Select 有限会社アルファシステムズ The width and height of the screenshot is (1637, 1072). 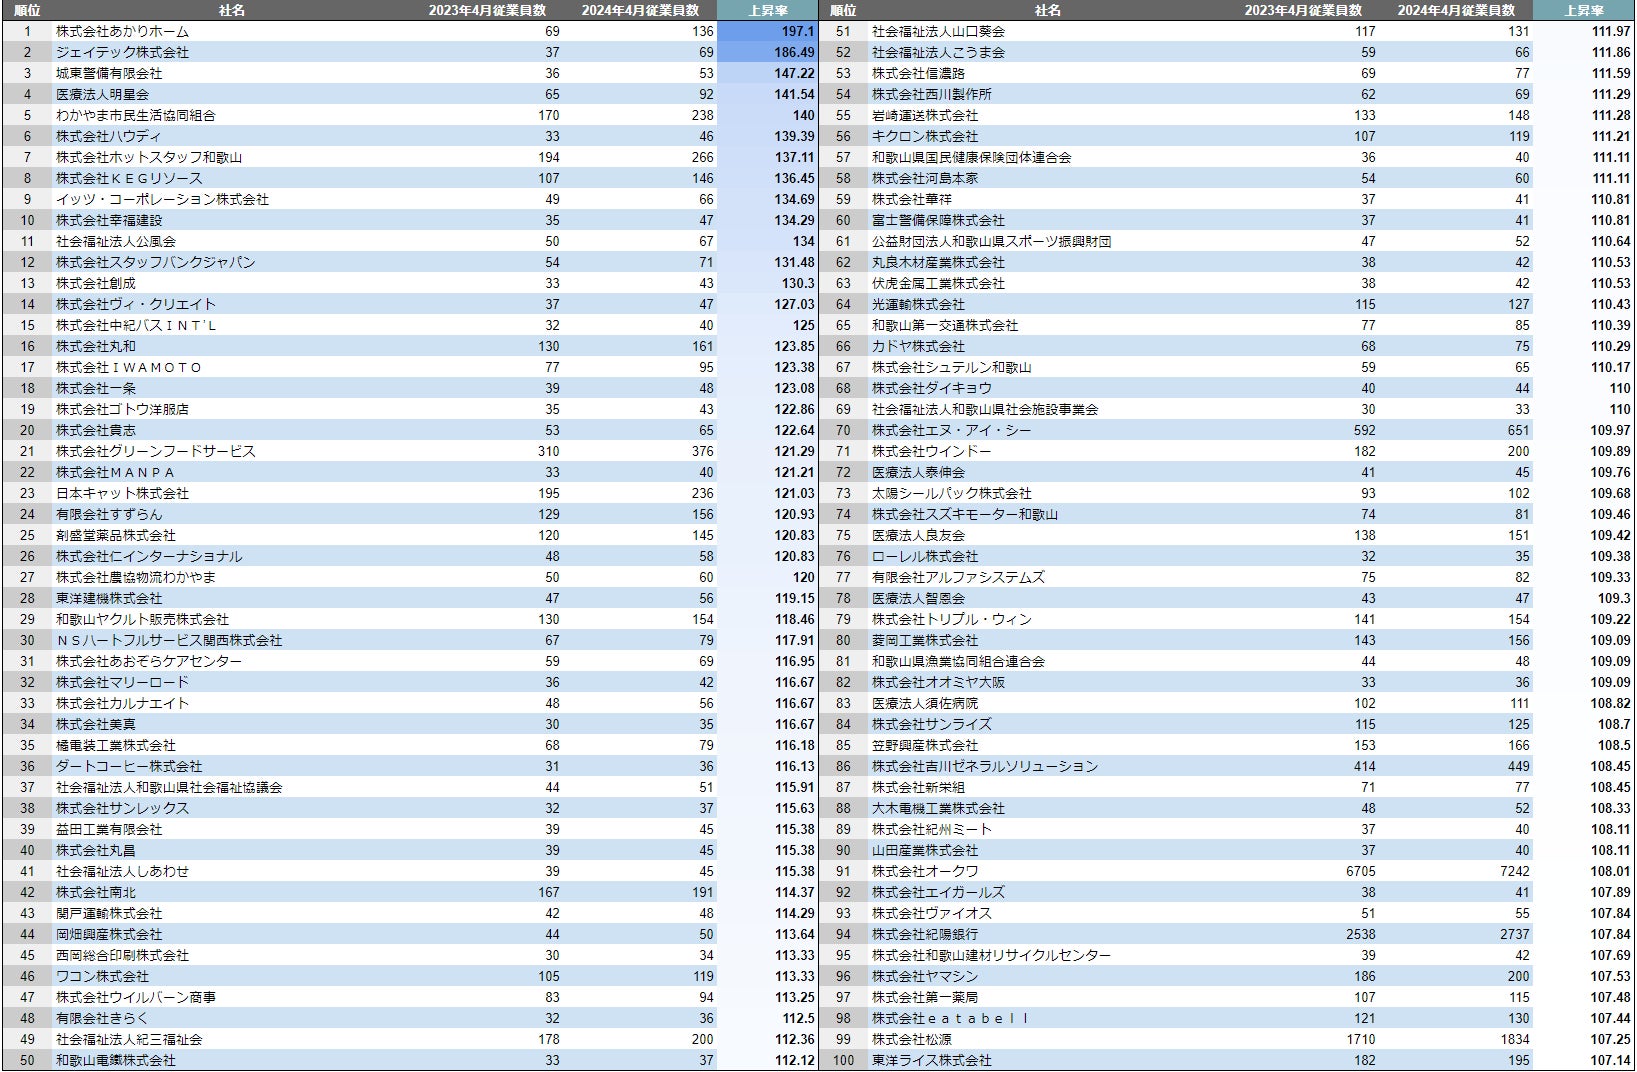[x=958, y=577]
